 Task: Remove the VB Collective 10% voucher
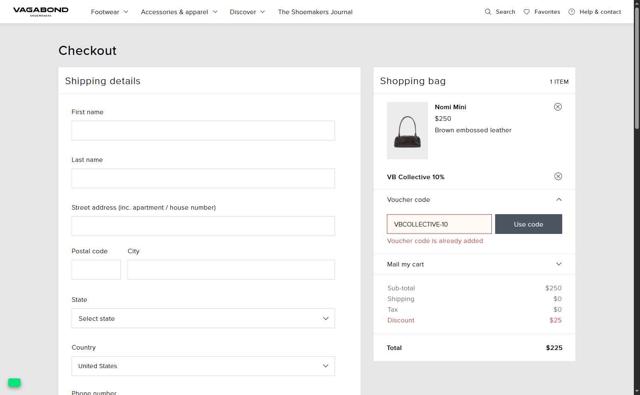pos(558,176)
